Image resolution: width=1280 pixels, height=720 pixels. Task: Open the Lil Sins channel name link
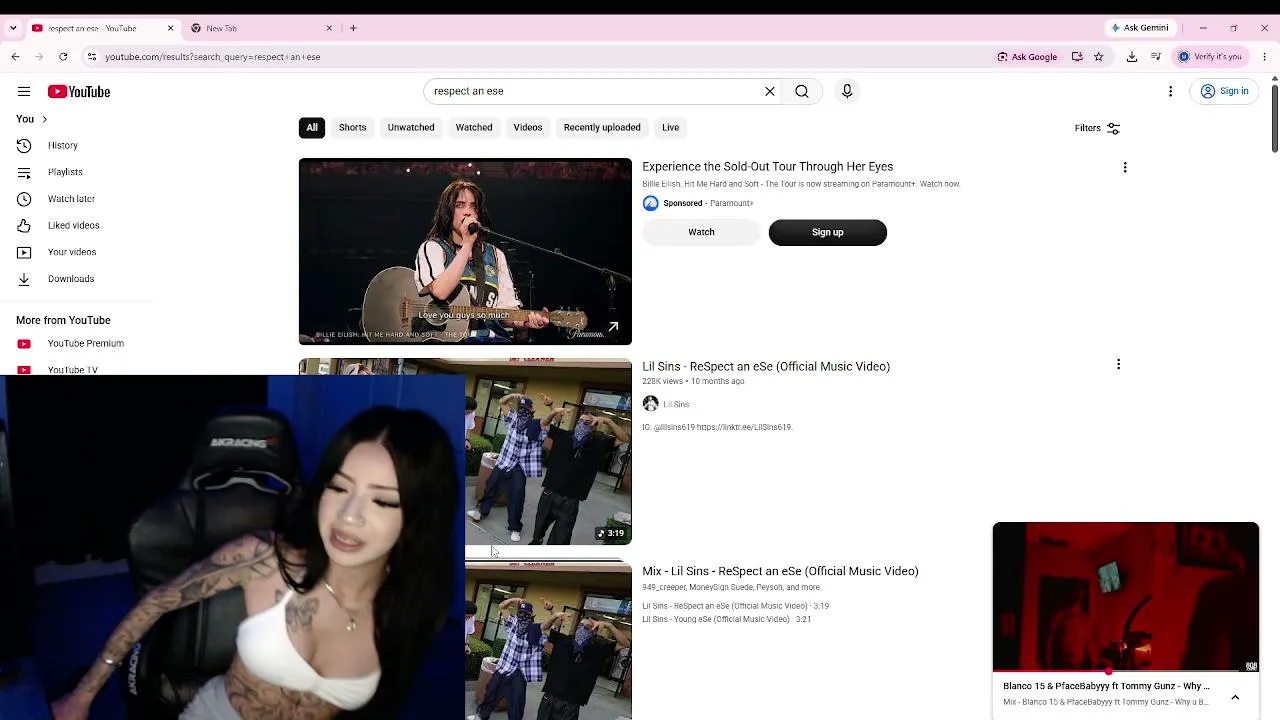676,404
